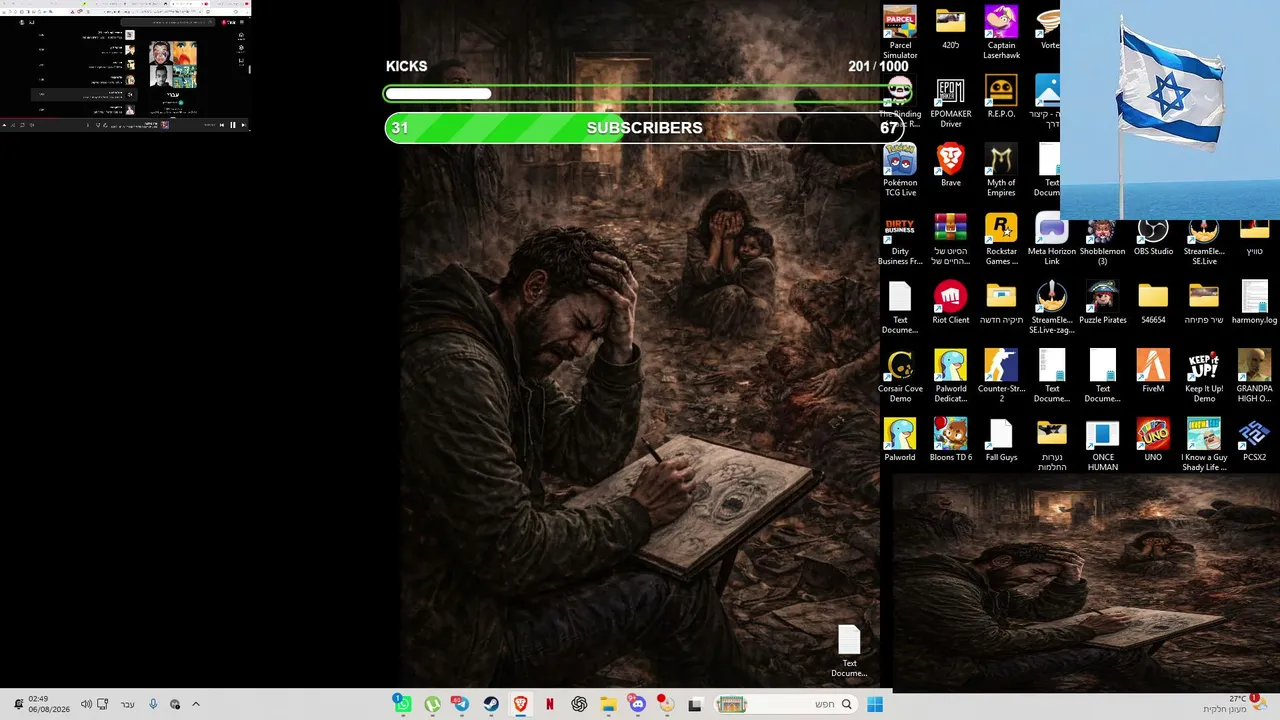The height and width of the screenshot is (720, 1280).
Task: Select the EPOMAKER Driver desktop icon
Action: click(x=950, y=101)
